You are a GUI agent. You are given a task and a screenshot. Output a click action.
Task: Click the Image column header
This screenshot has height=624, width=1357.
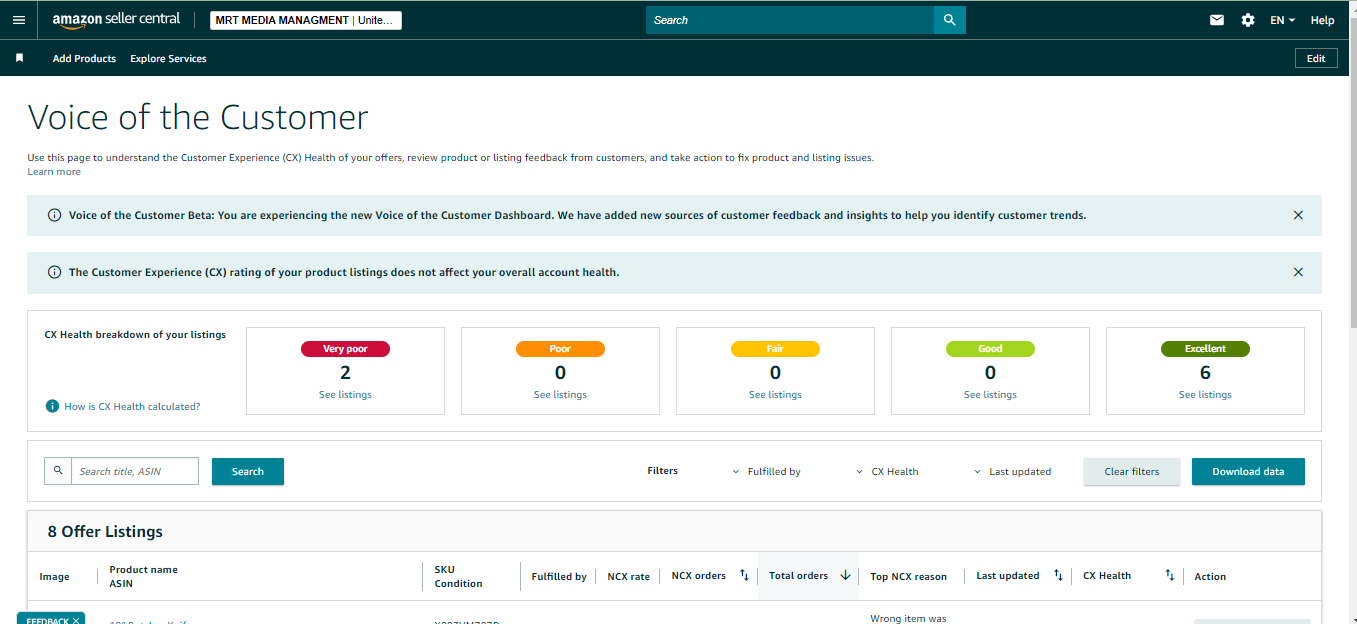click(x=54, y=576)
